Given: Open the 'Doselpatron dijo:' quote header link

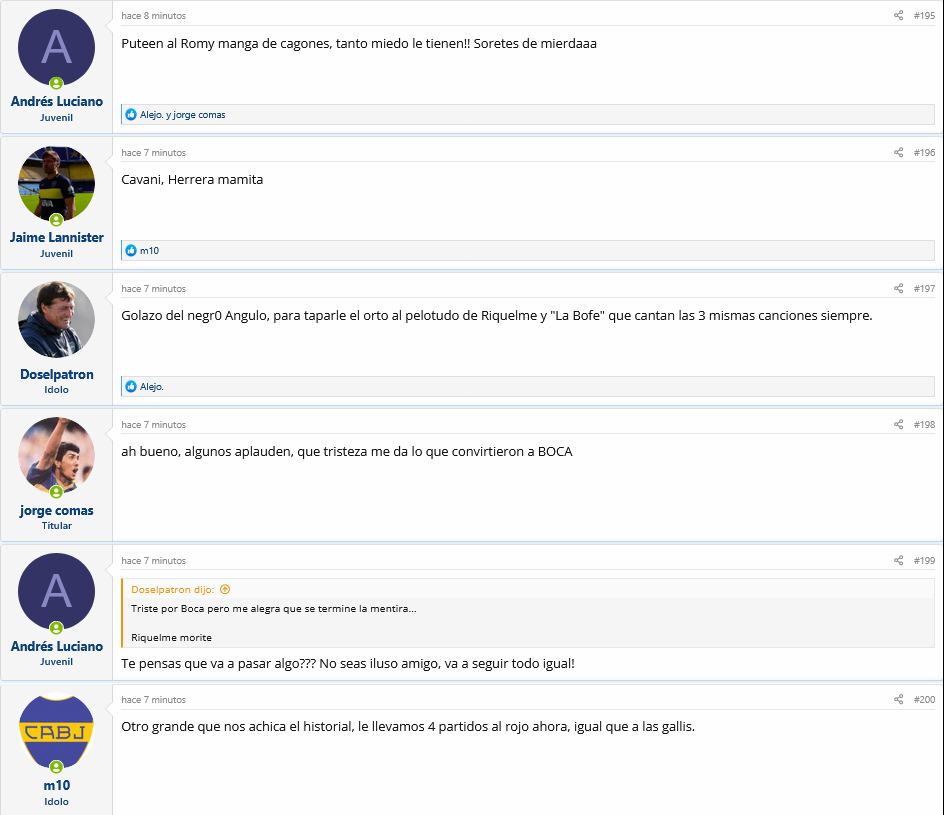Looking at the screenshot, I should click(172, 590).
